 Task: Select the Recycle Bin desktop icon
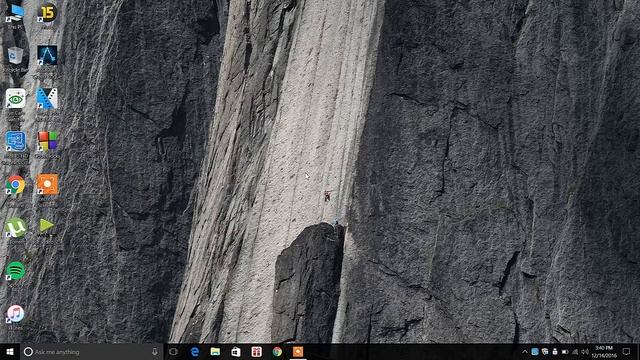(16, 59)
